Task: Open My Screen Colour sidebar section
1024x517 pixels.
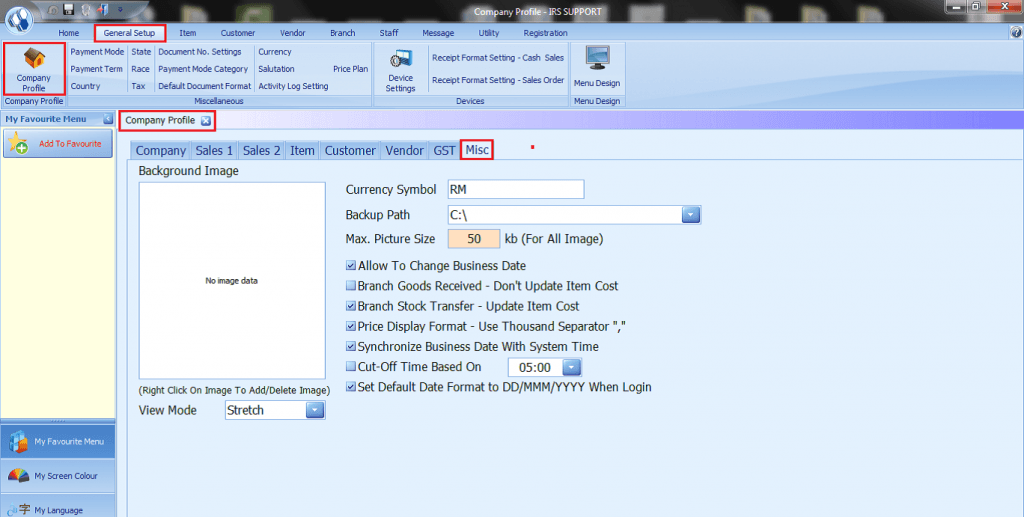Action: coord(57,476)
